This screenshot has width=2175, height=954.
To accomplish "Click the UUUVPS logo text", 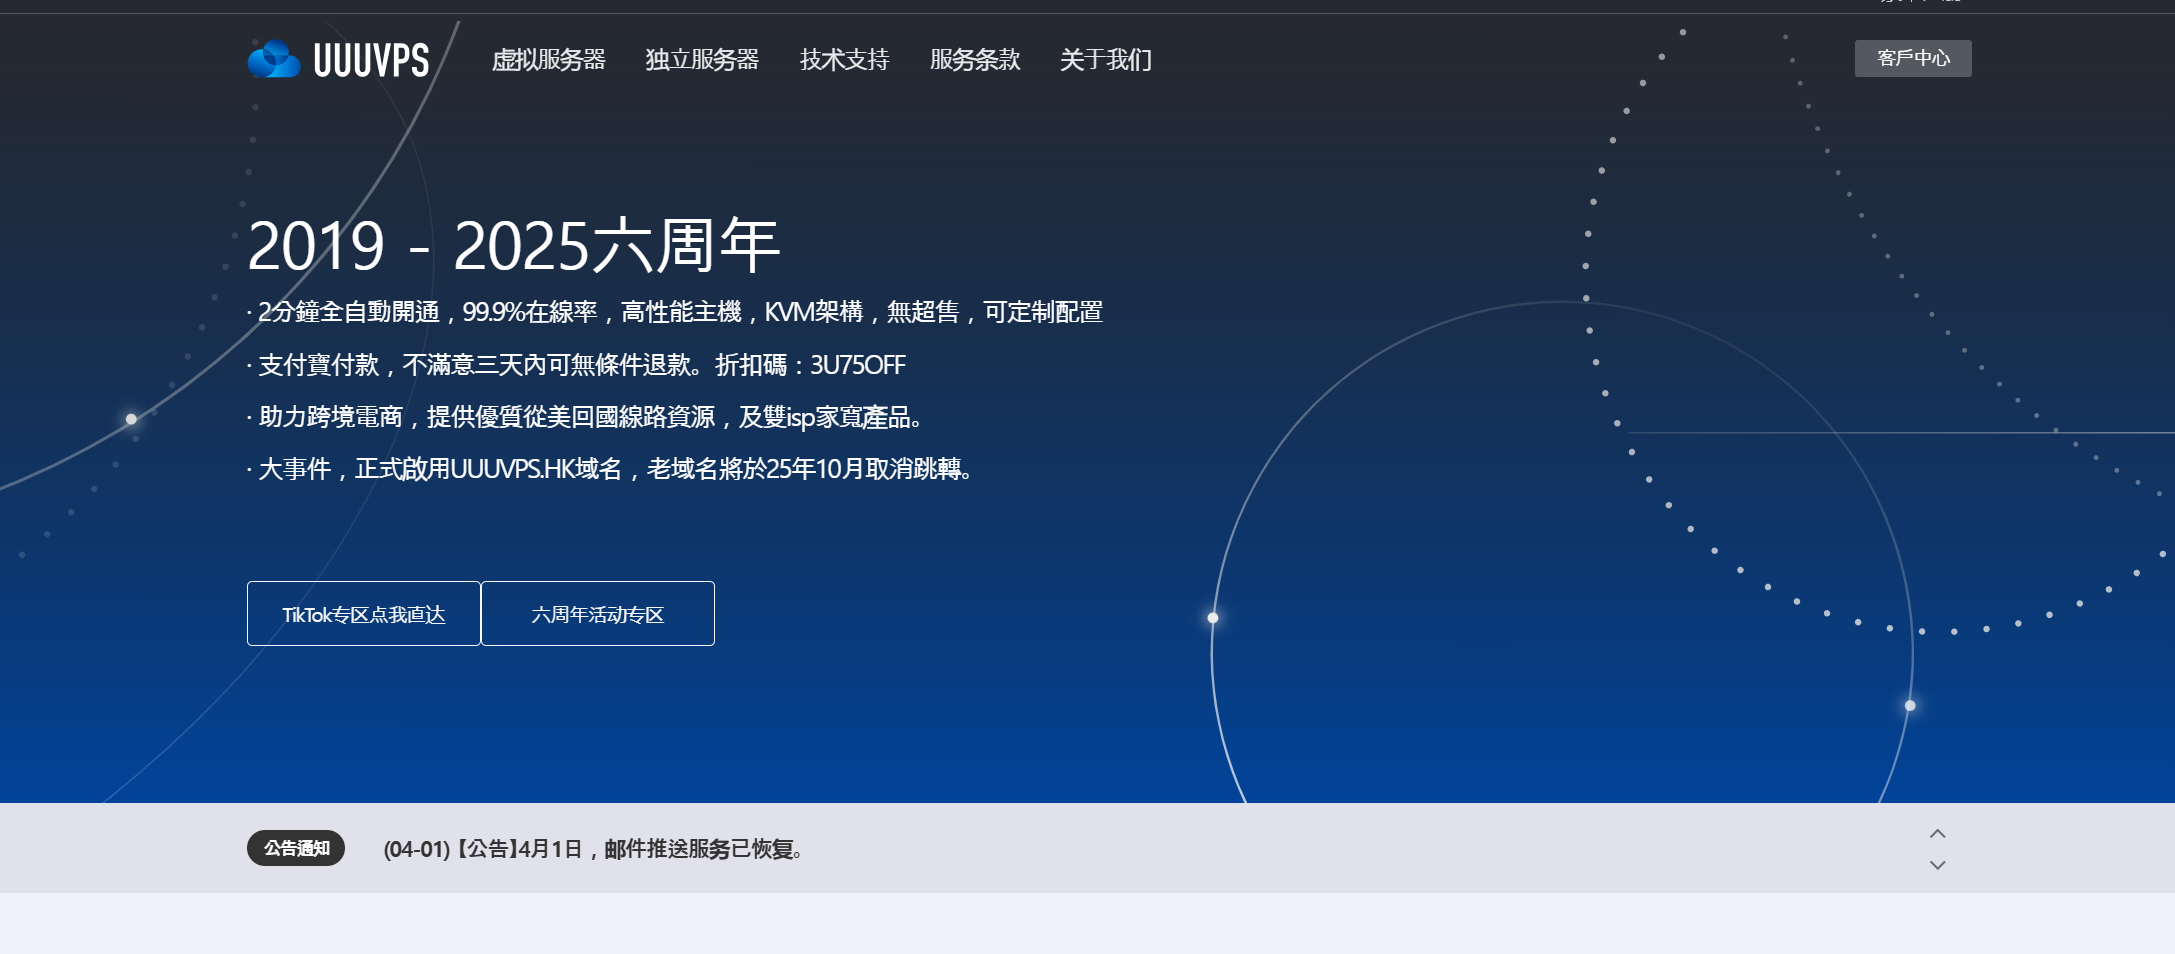I will [x=371, y=61].
